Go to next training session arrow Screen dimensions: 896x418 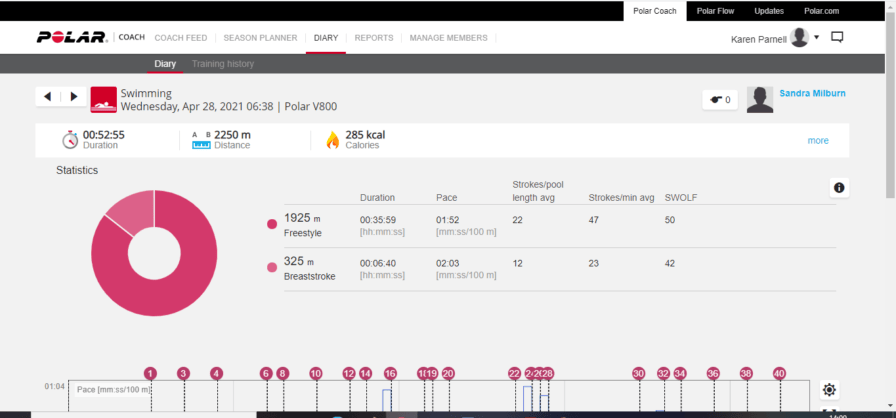tap(73, 97)
